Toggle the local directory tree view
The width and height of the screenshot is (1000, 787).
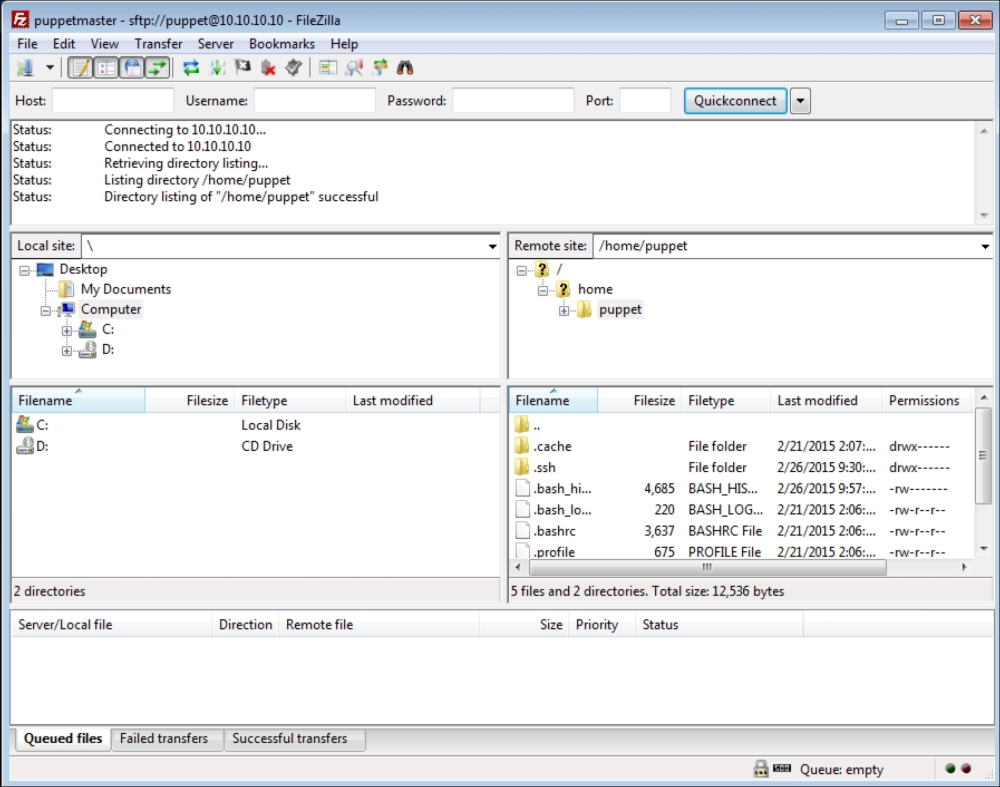click(x=106, y=68)
